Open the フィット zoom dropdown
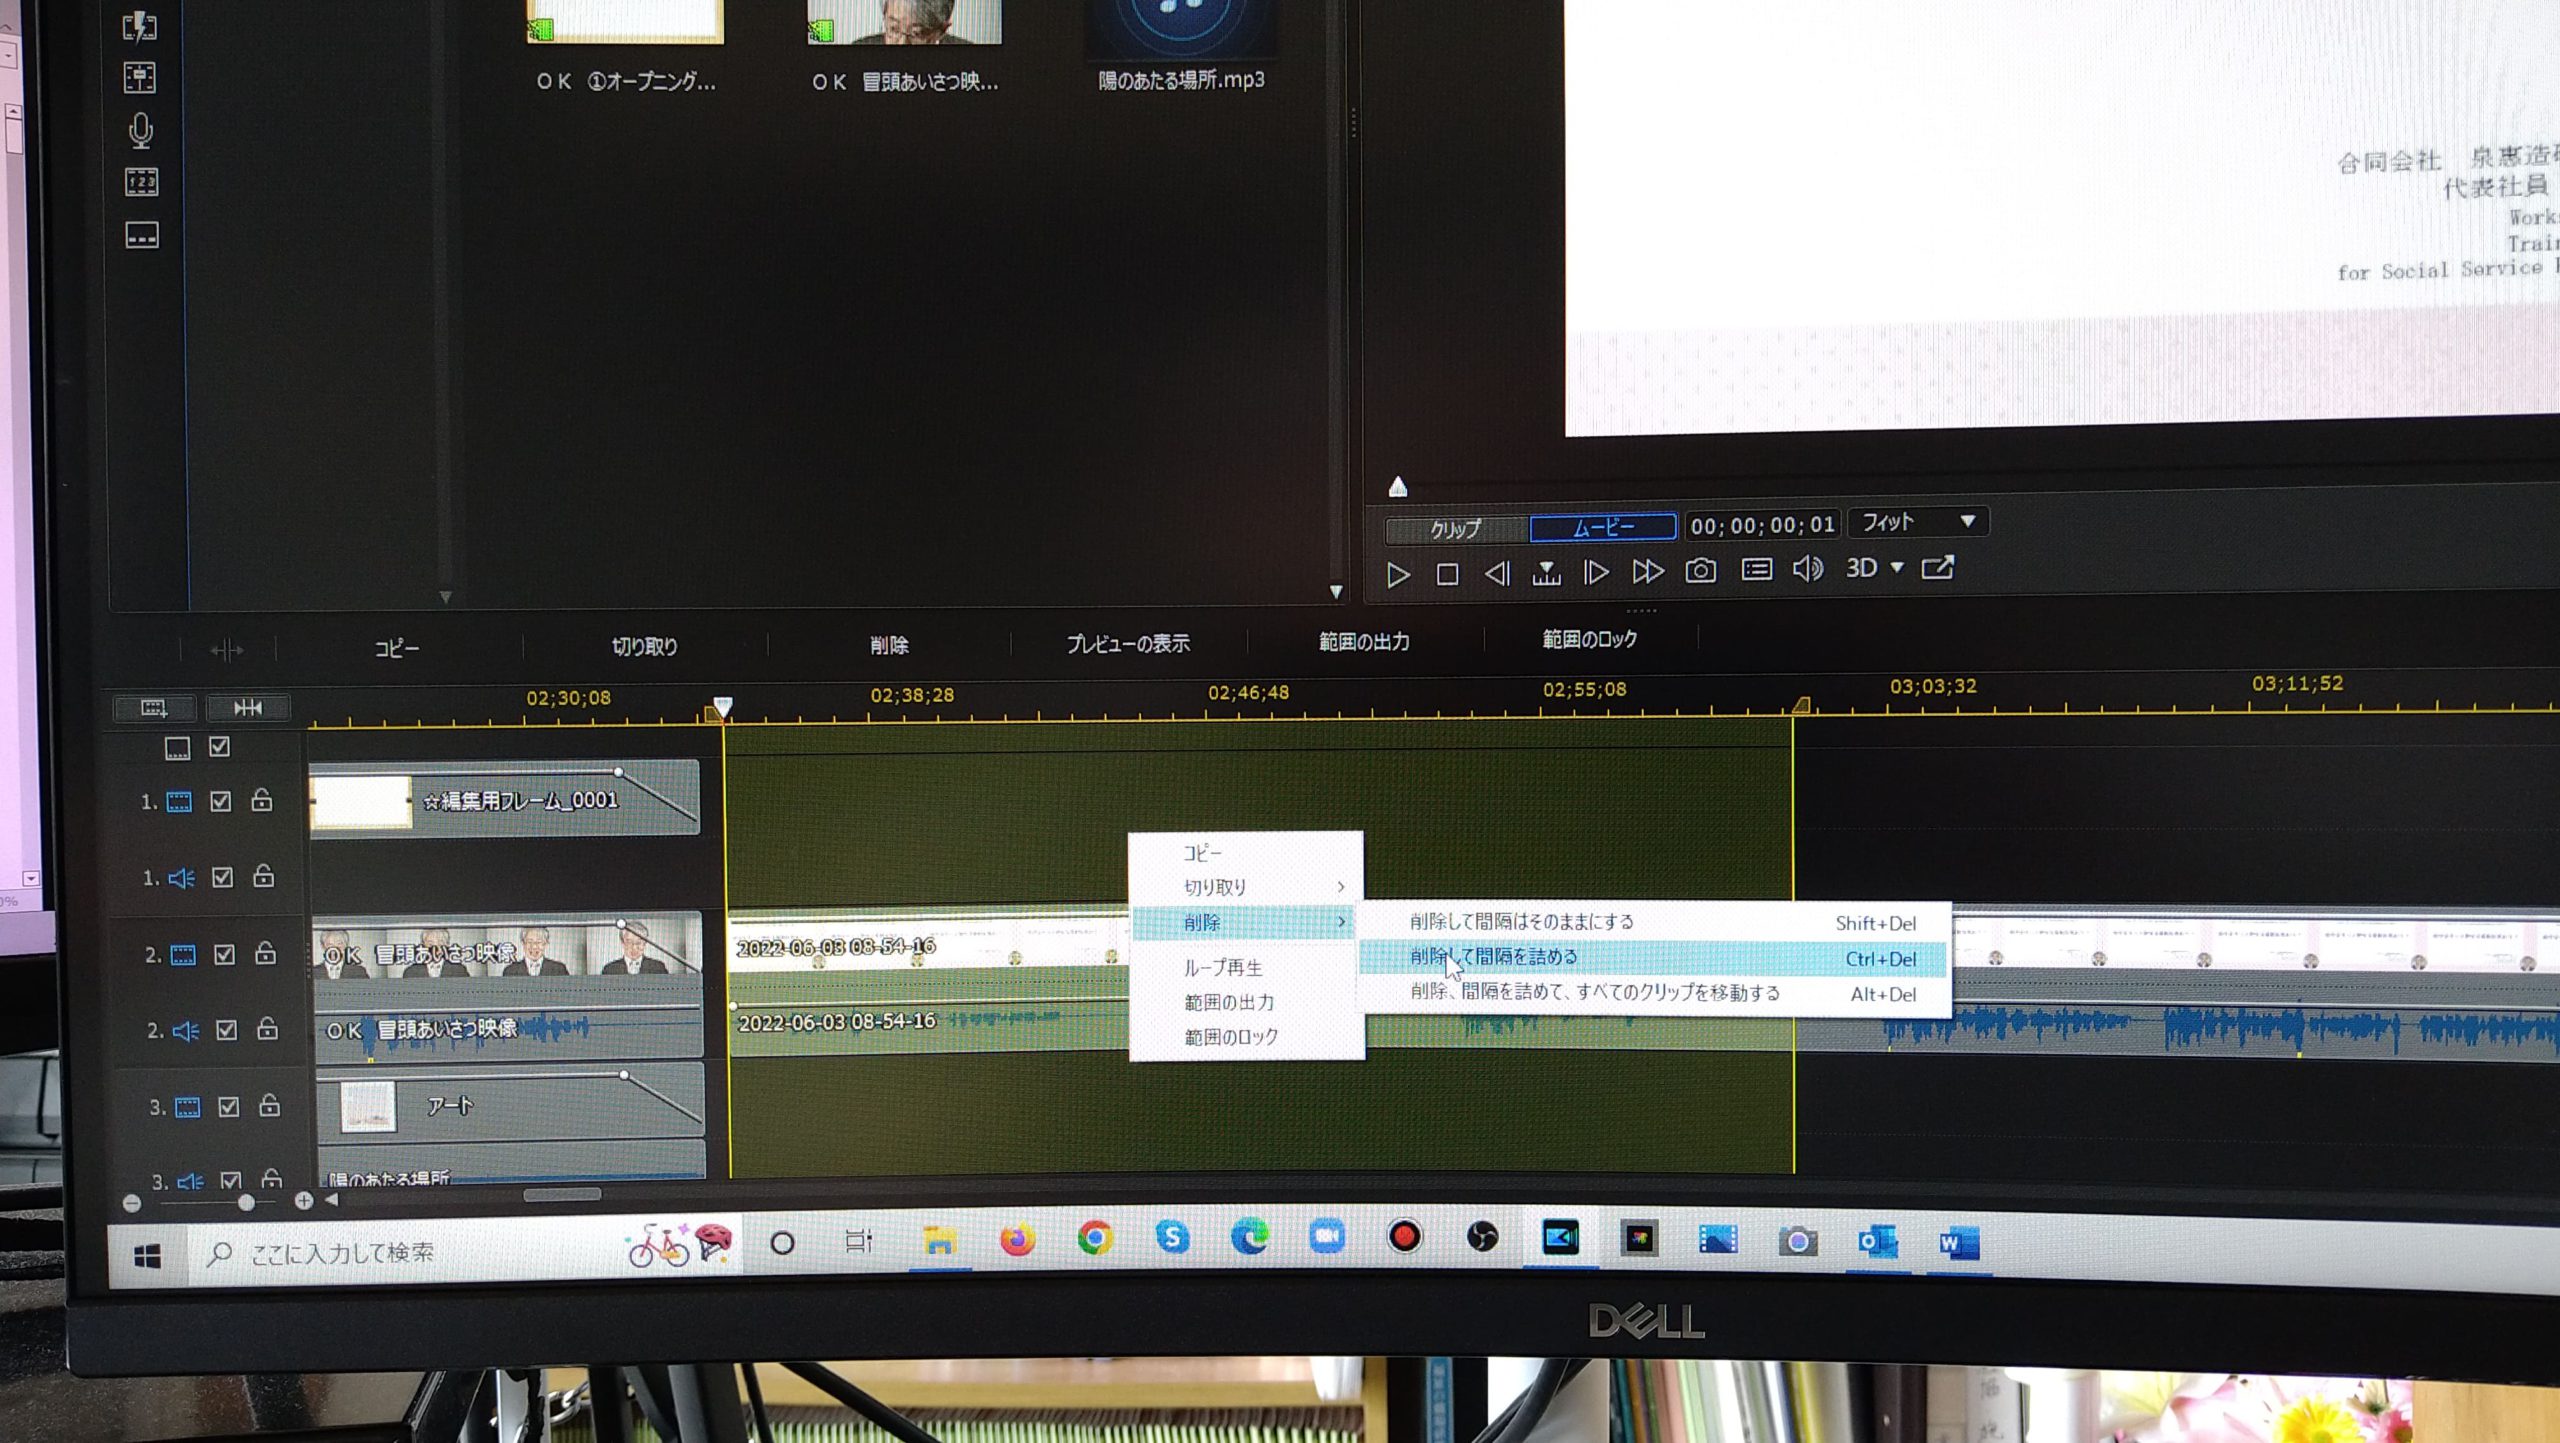This screenshot has height=1443, width=2560. [x=1918, y=521]
